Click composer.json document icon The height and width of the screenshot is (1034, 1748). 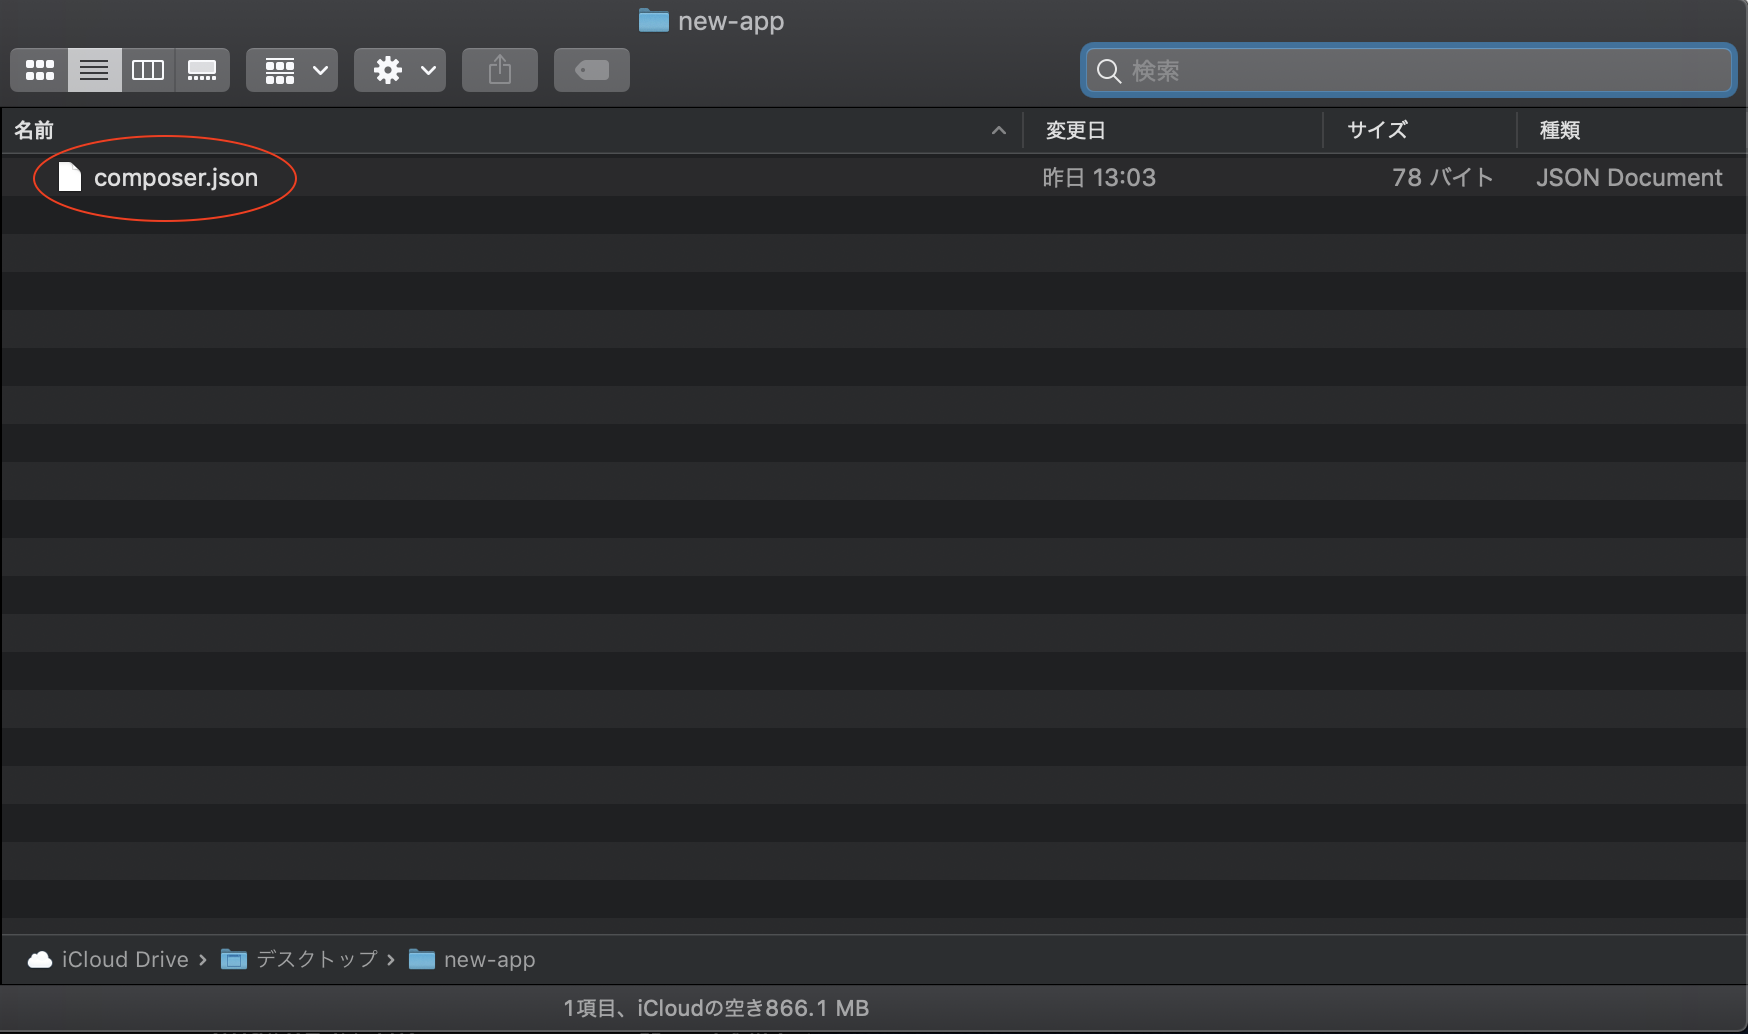click(69, 177)
